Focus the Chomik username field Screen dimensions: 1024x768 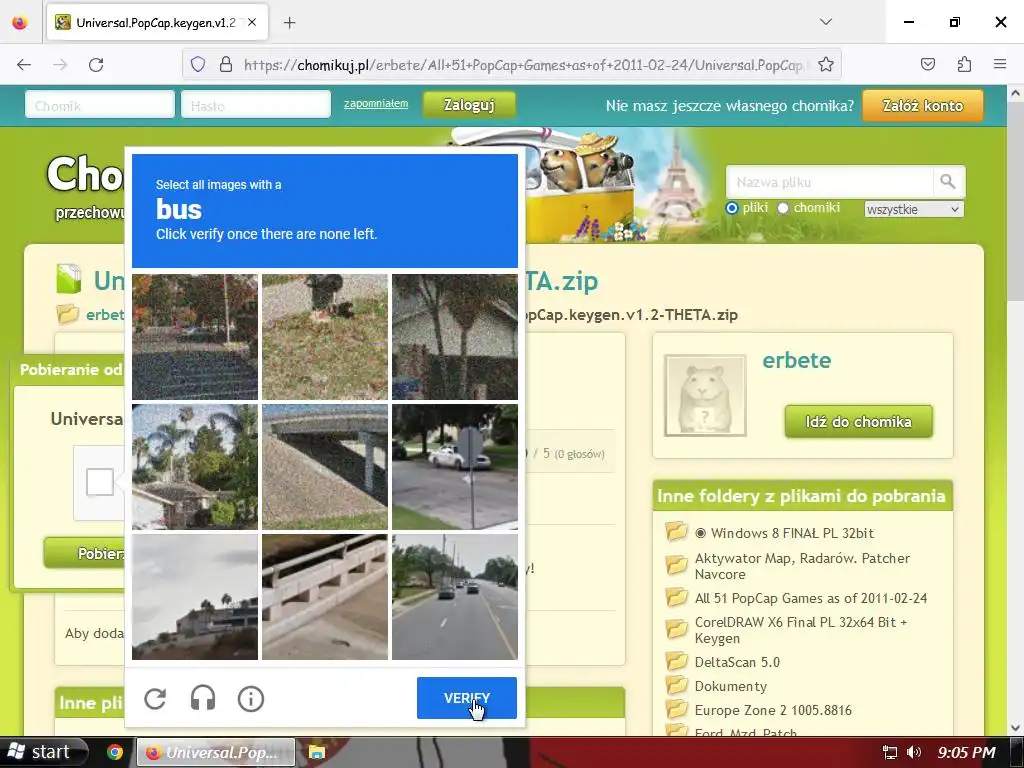[x=100, y=105]
